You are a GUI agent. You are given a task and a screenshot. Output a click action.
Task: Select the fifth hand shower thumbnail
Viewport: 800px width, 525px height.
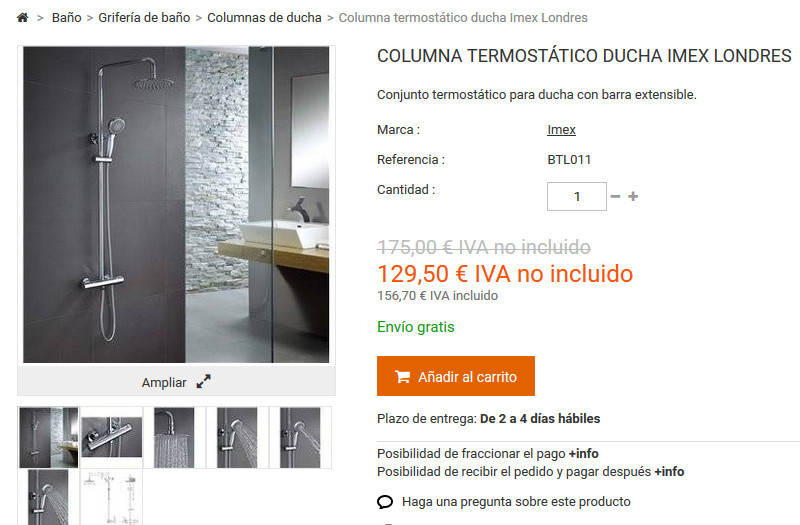(x=300, y=437)
